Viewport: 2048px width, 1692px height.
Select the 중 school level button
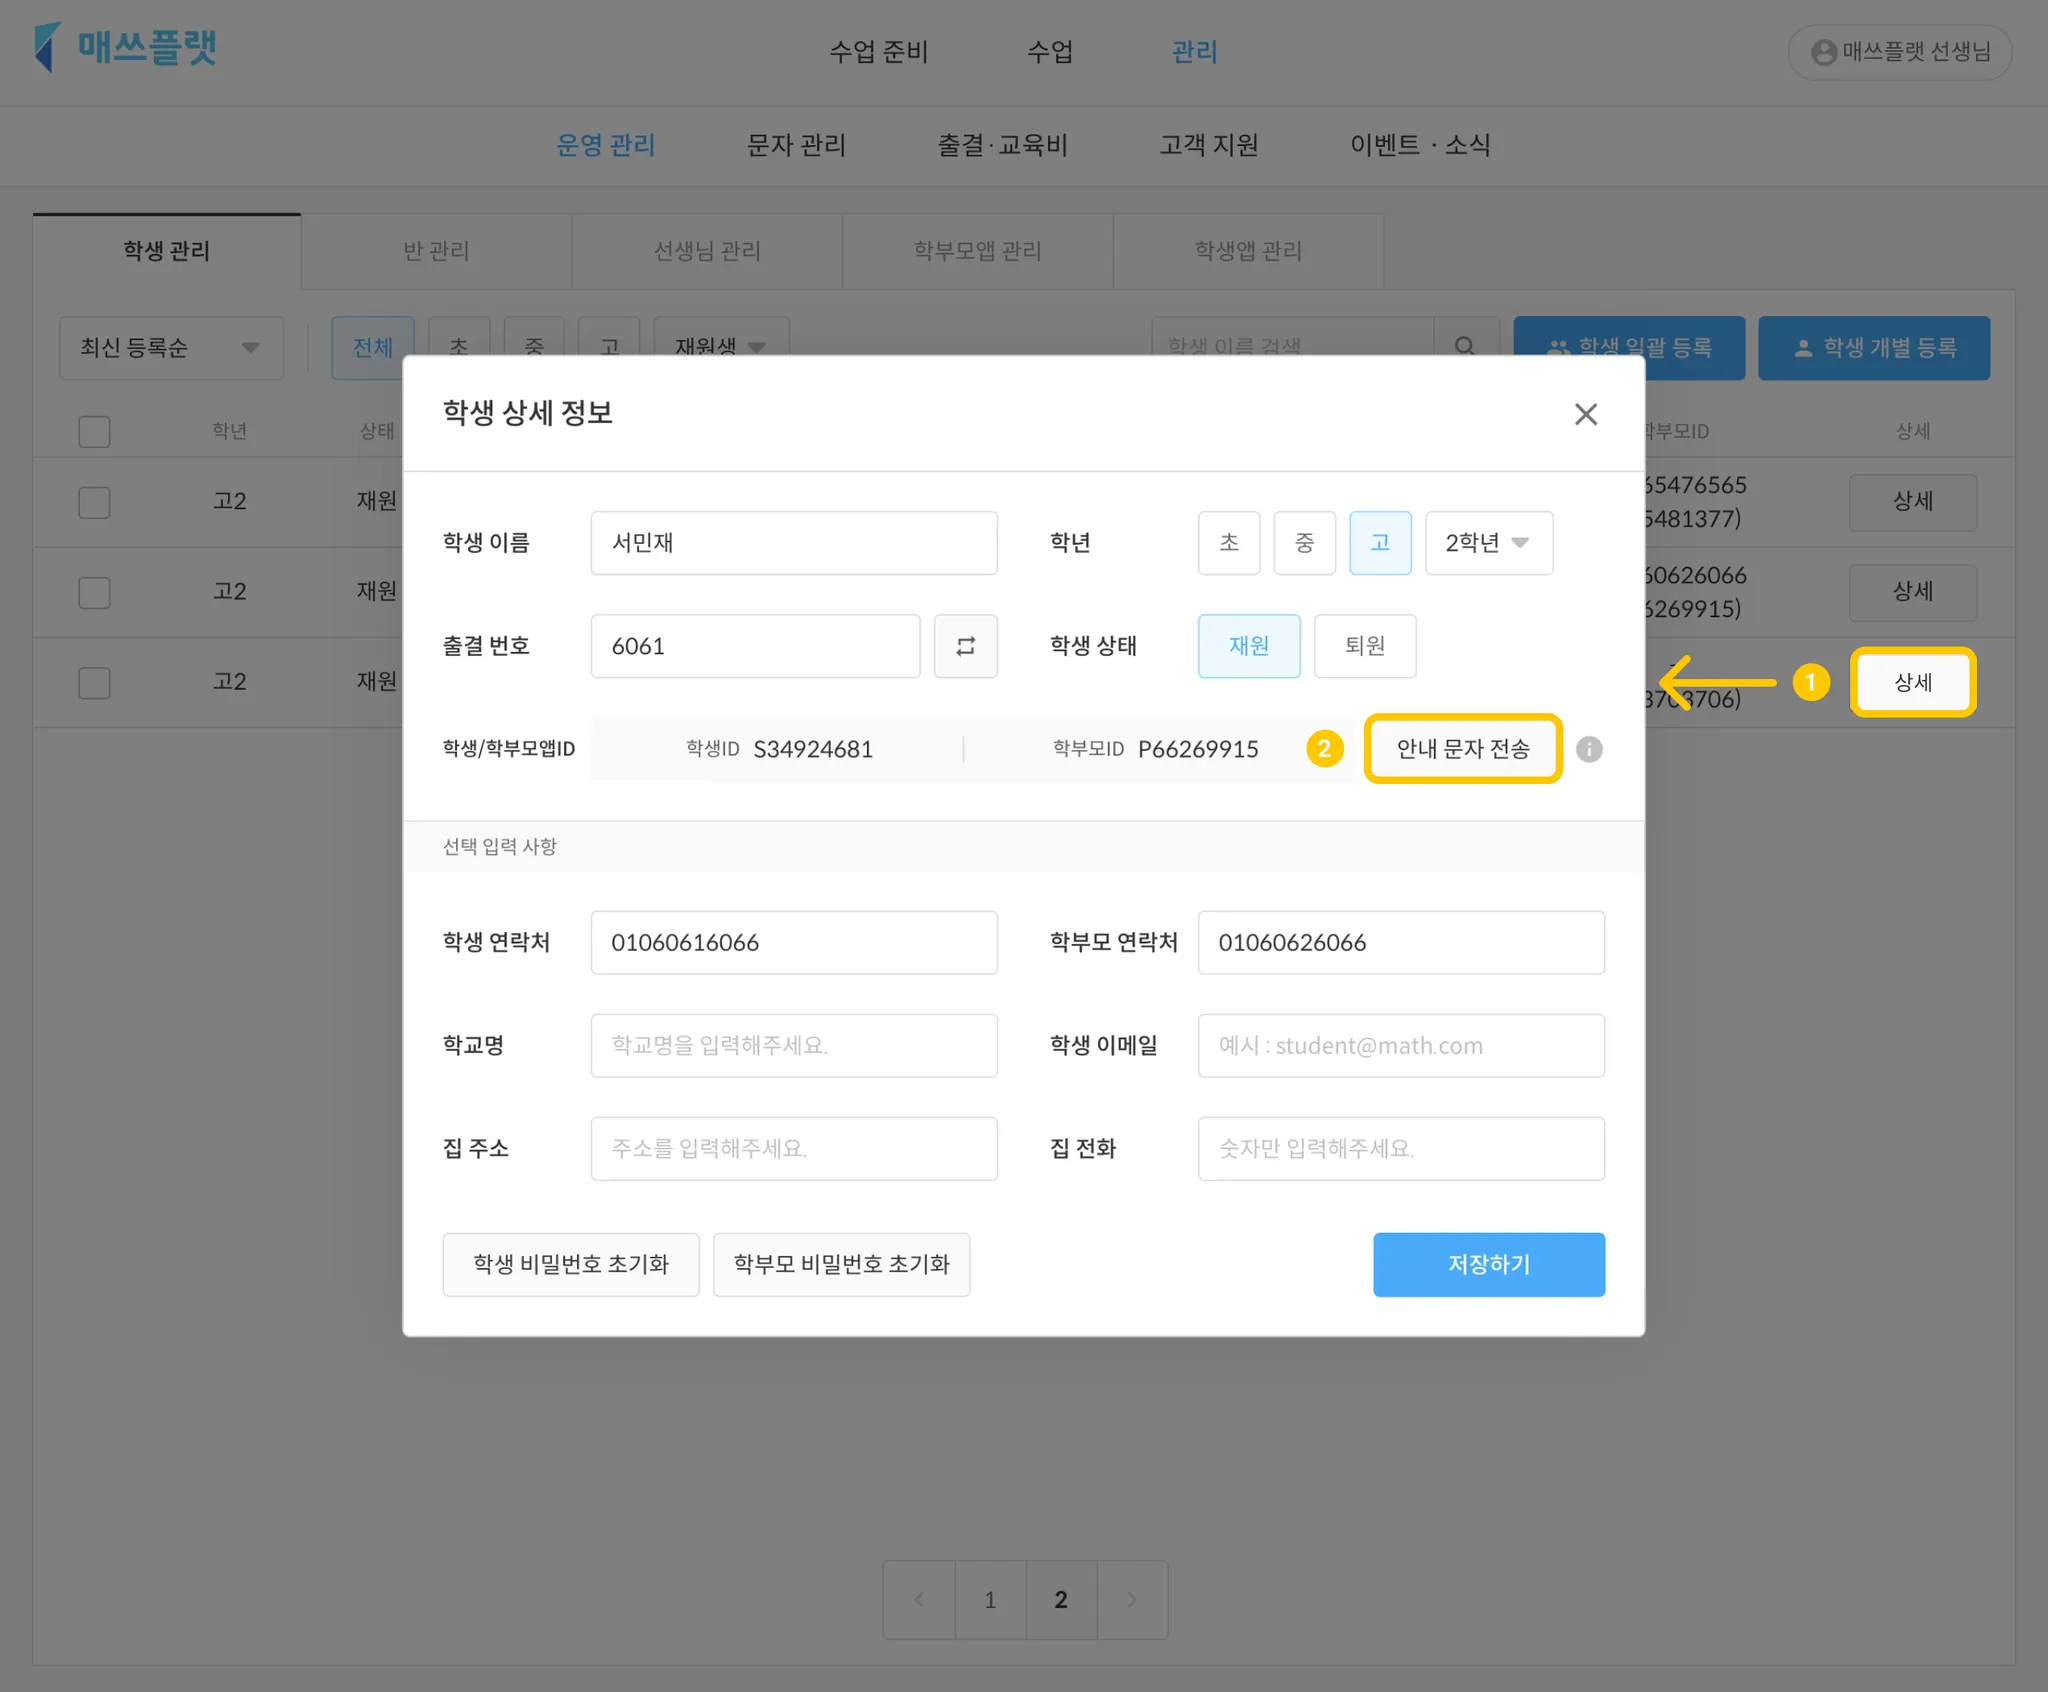point(1304,543)
